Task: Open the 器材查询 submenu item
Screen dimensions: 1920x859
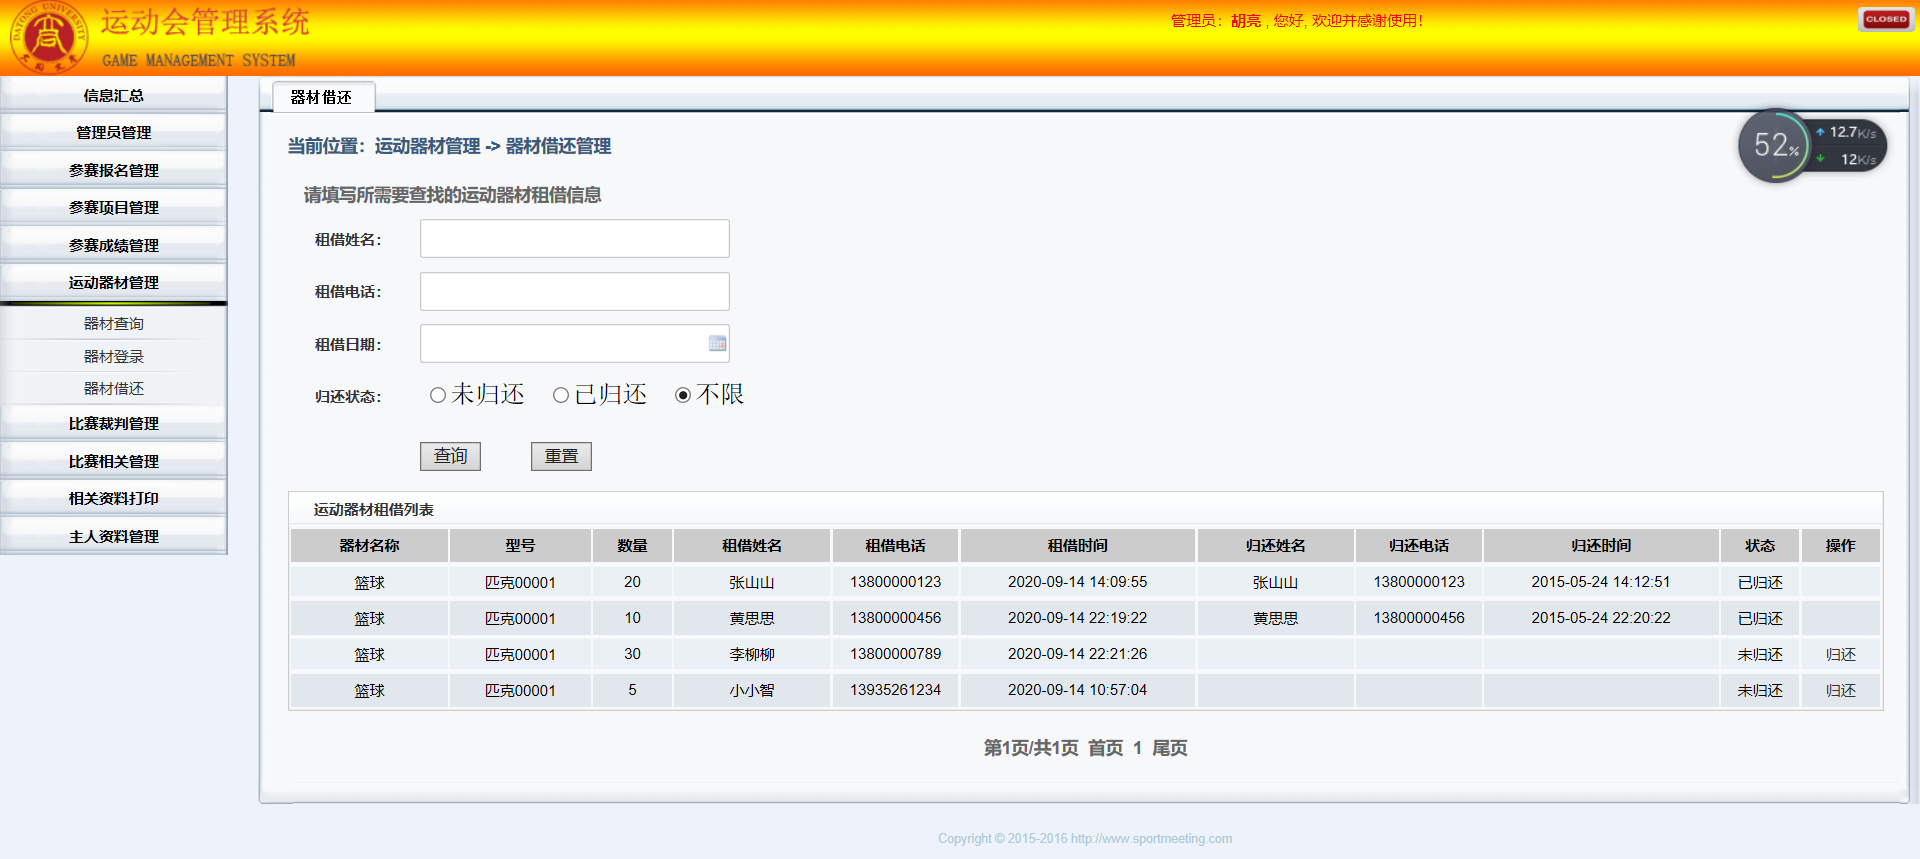Action: point(114,323)
